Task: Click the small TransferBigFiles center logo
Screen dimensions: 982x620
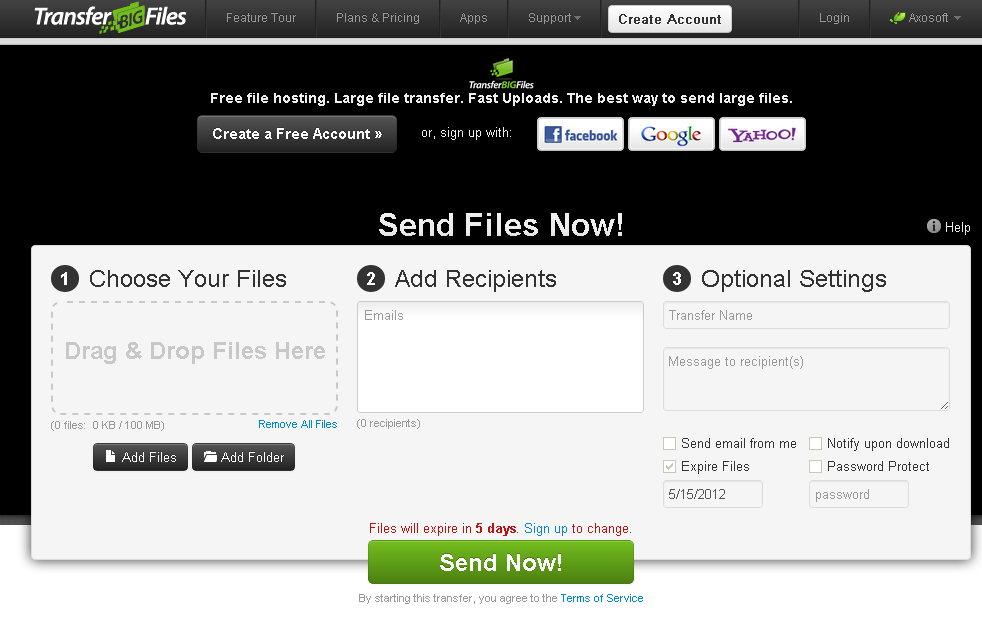Action: coord(501,75)
